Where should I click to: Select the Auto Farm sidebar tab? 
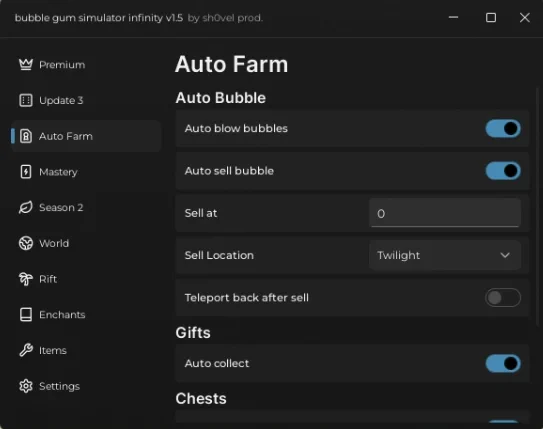[x=86, y=136]
